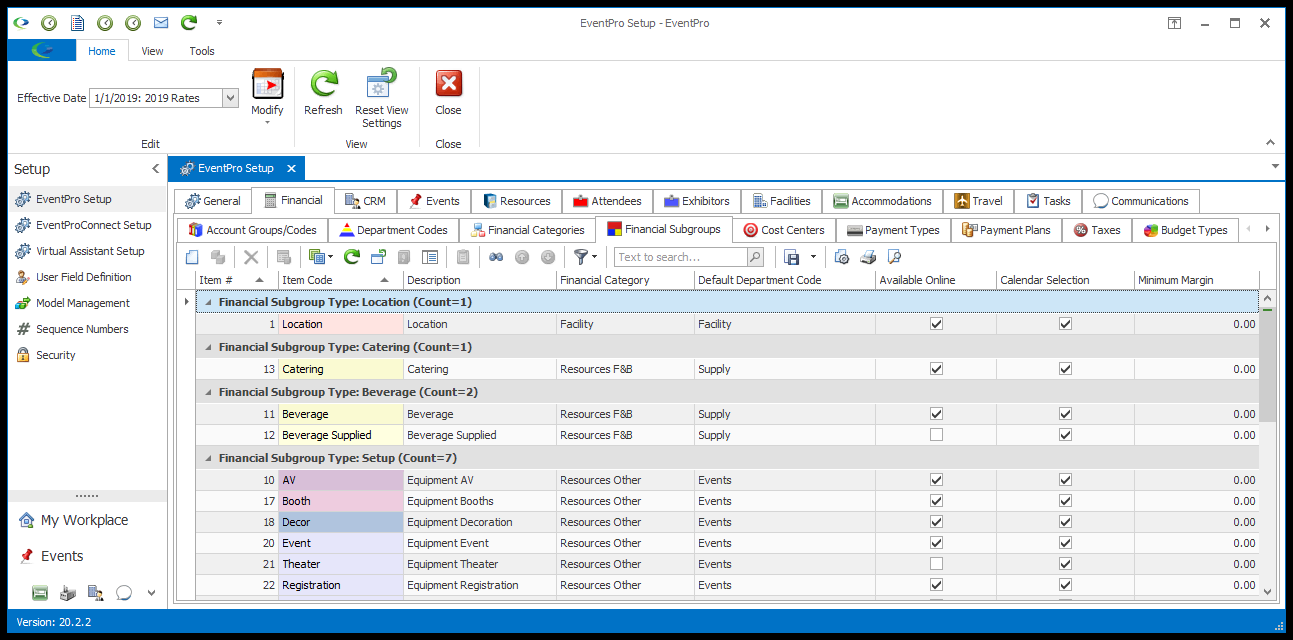The width and height of the screenshot is (1293, 640).
Task: Click the magnifier search button beside search box
Action: coord(755,257)
